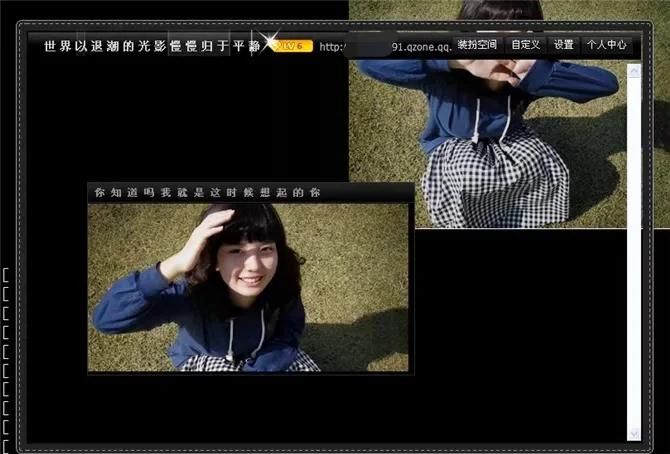This screenshot has width=670, height=454.
Task: Open the 装扮空间 menu
Action: click(x=477, y=45)
